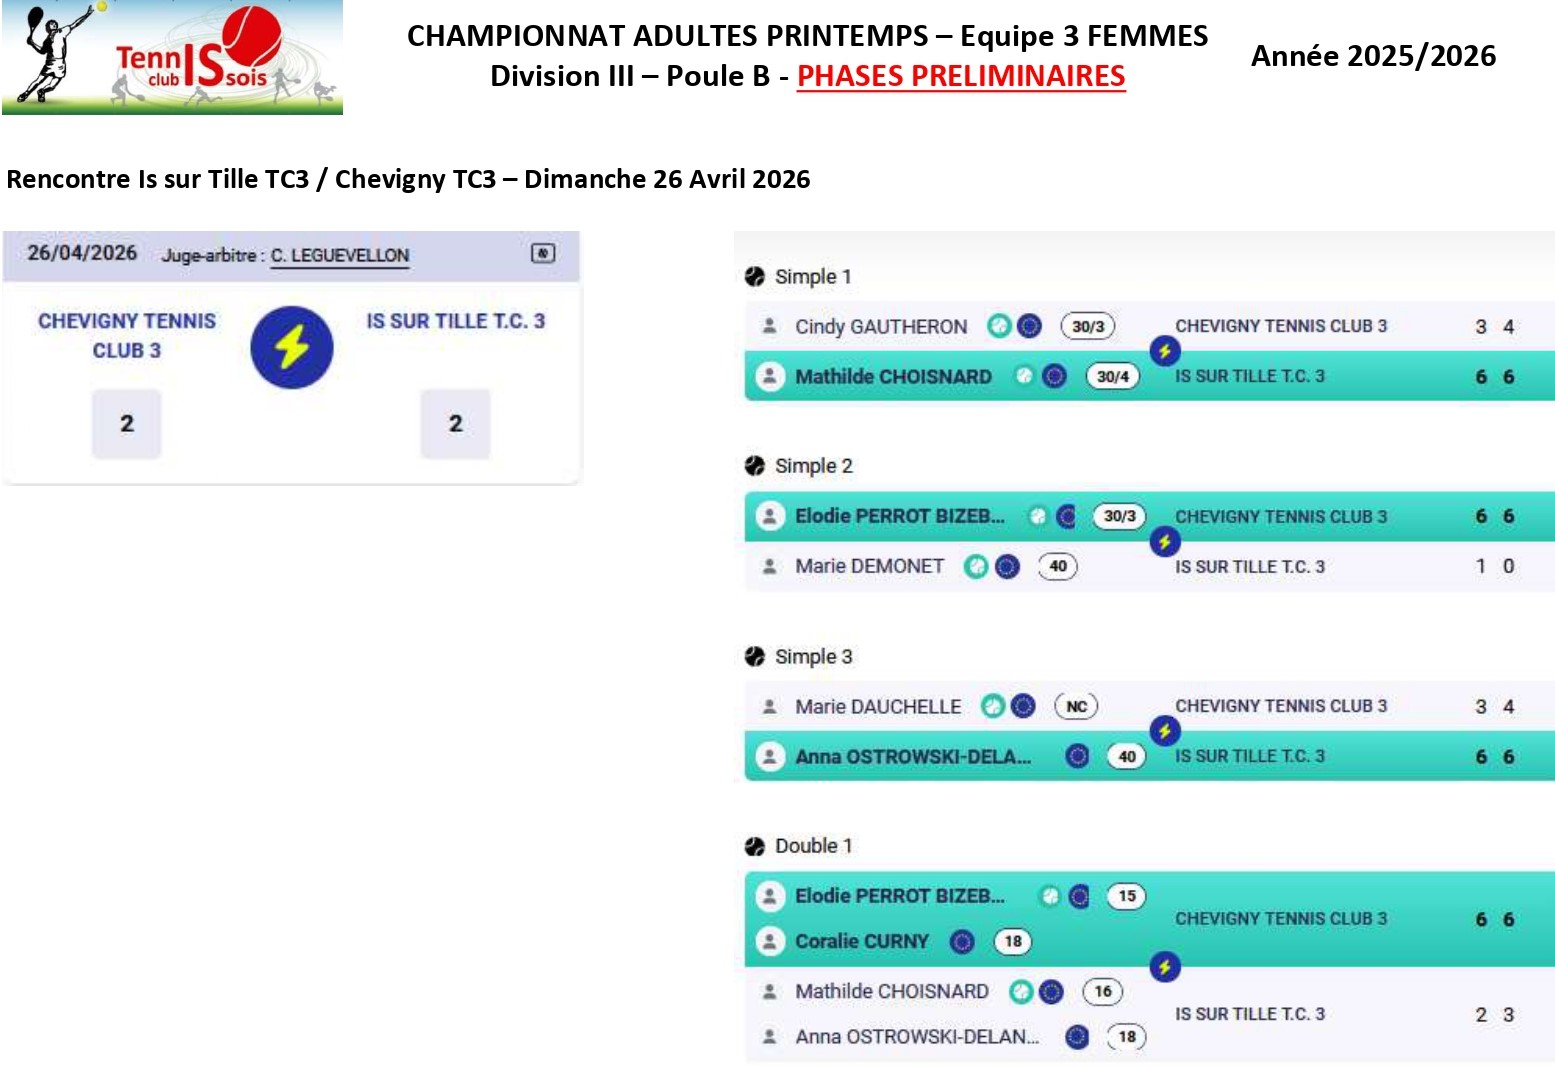Viewport: 1555px width, 1067px height.
Task: Click the PHASES PRELIMINAIRES underlined link
Action: click(961, 76)
